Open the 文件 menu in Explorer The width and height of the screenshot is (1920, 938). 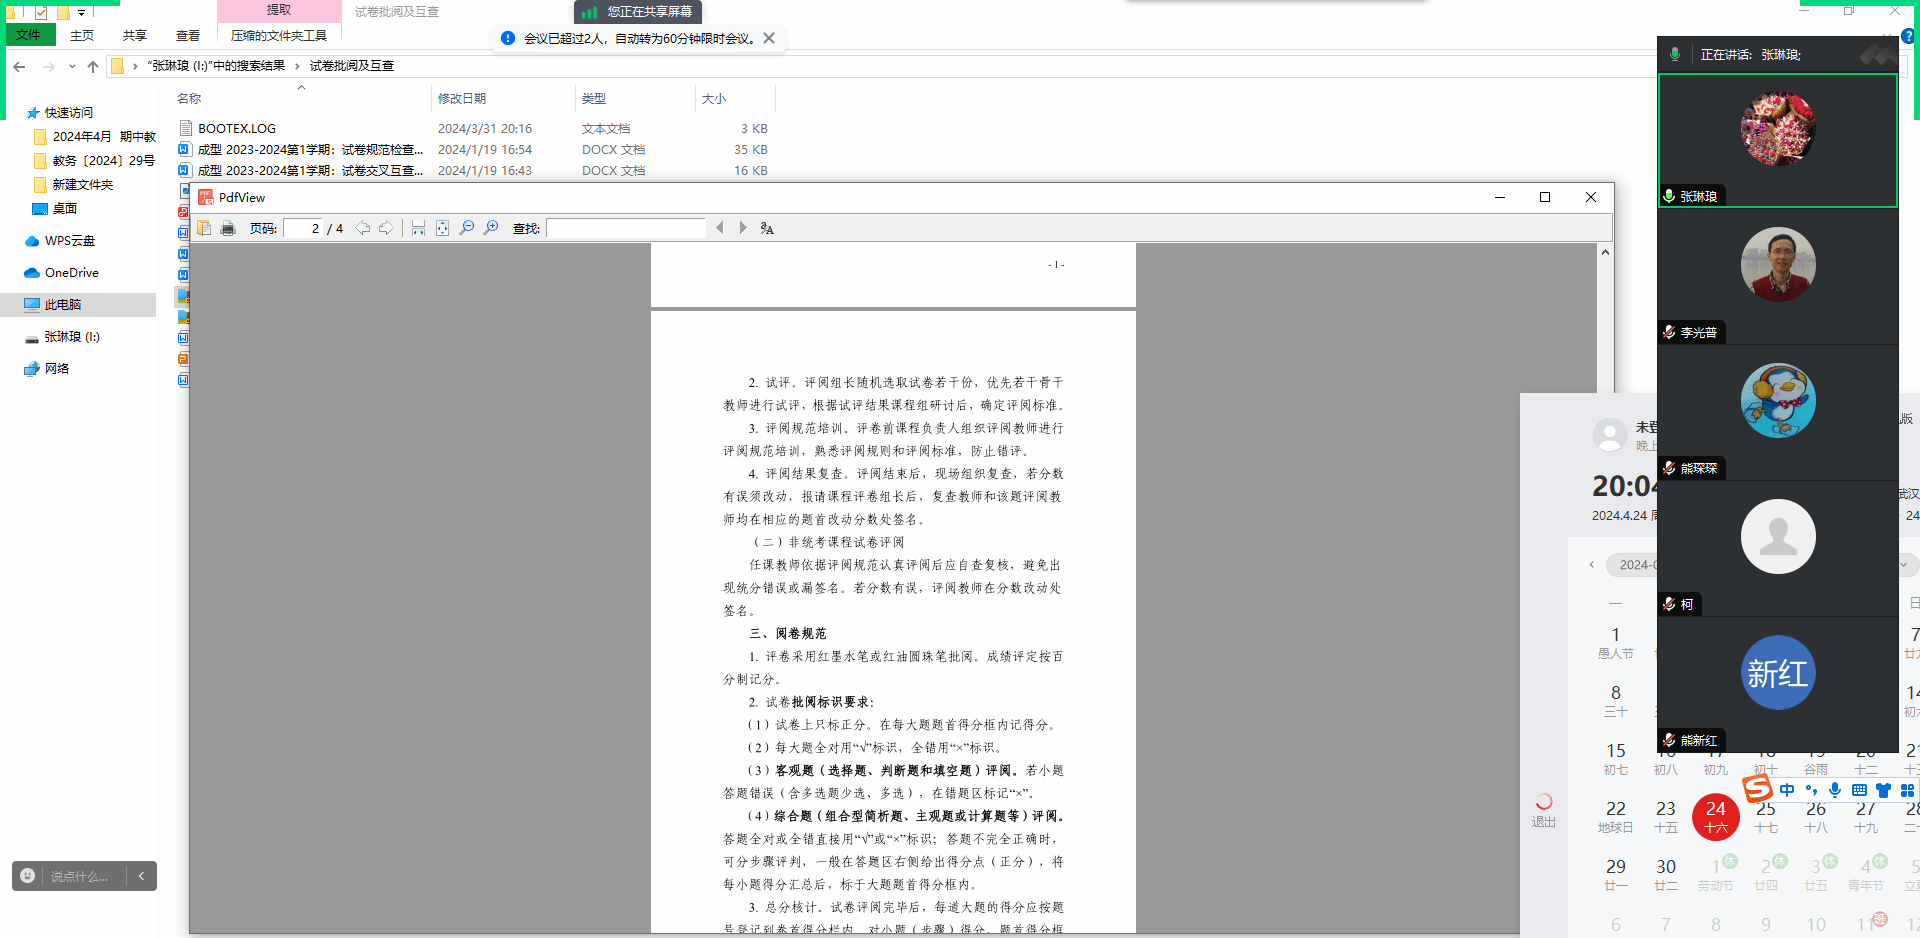[28, 35]
